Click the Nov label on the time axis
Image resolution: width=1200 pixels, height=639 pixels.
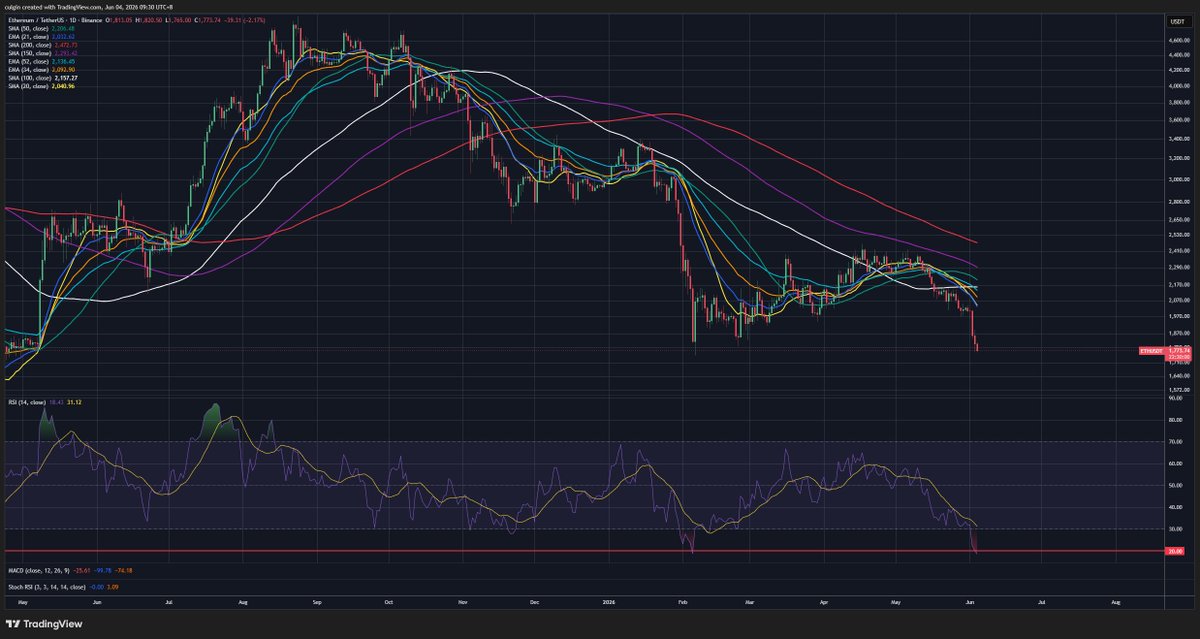click(463, 603)
